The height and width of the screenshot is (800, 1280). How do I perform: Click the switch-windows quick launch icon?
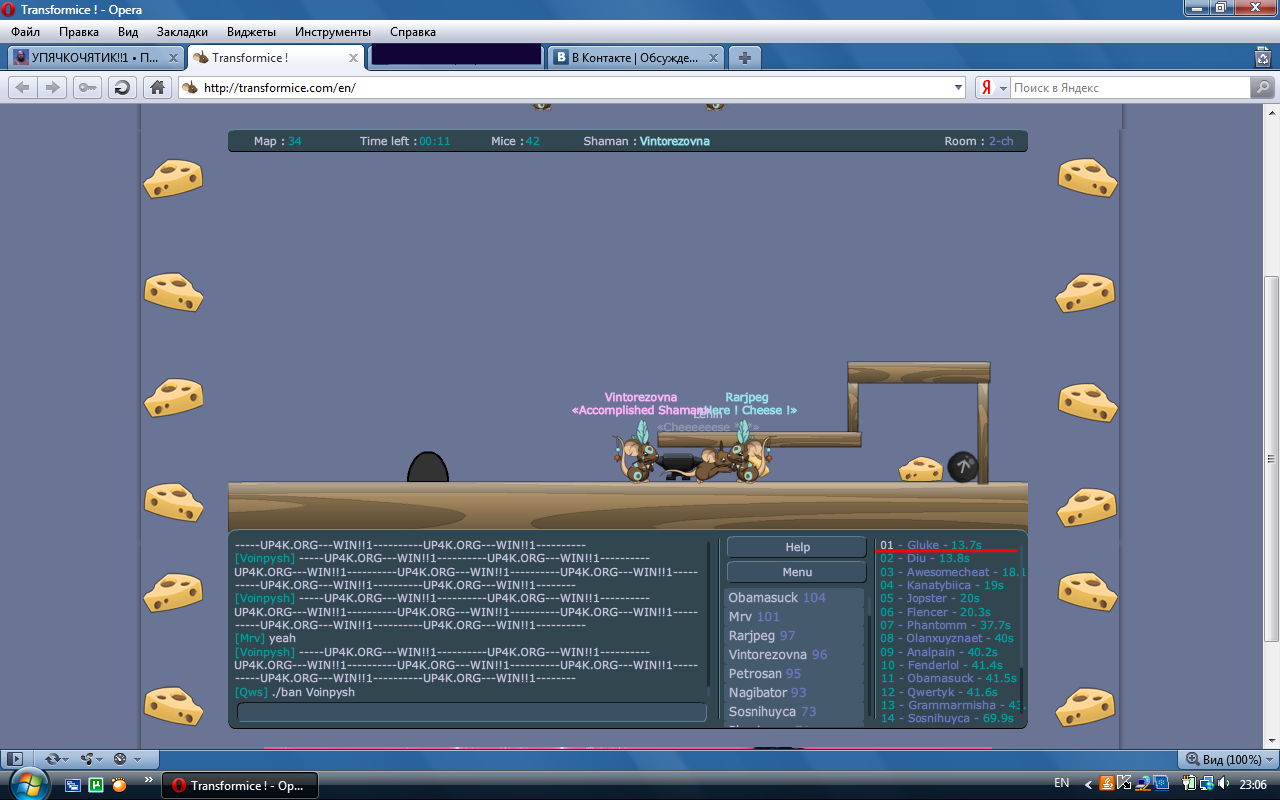[x=73, y=785]
